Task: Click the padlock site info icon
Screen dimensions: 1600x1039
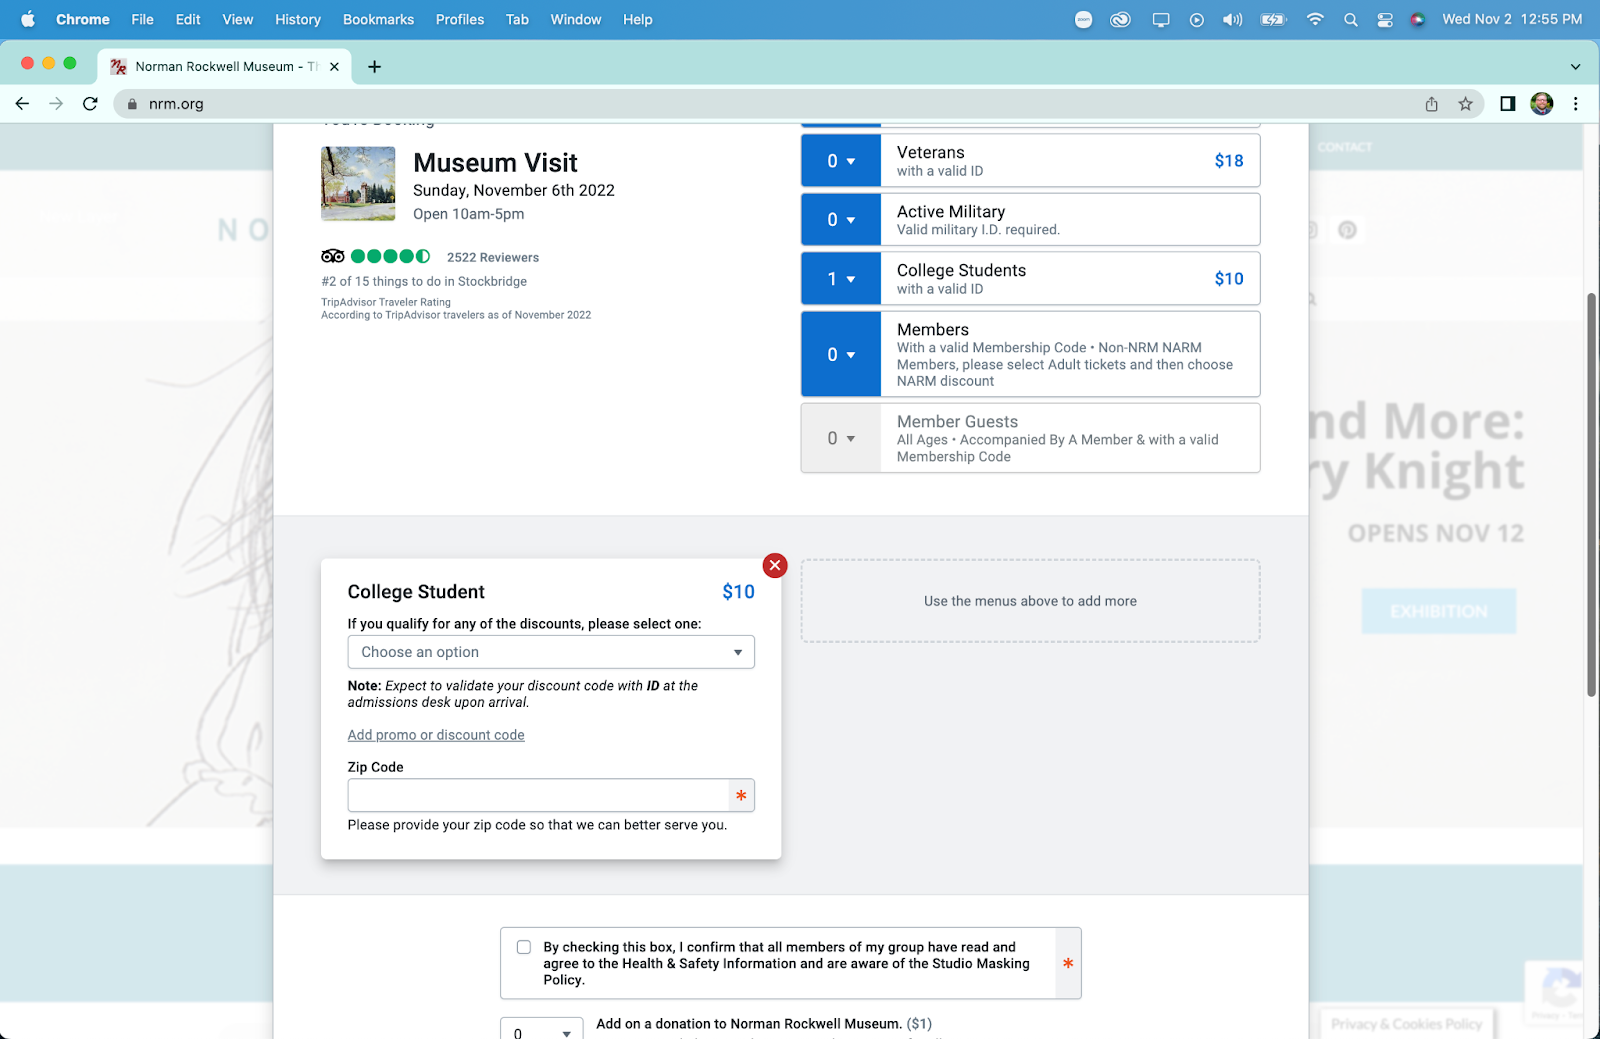Action: (131, 104)
